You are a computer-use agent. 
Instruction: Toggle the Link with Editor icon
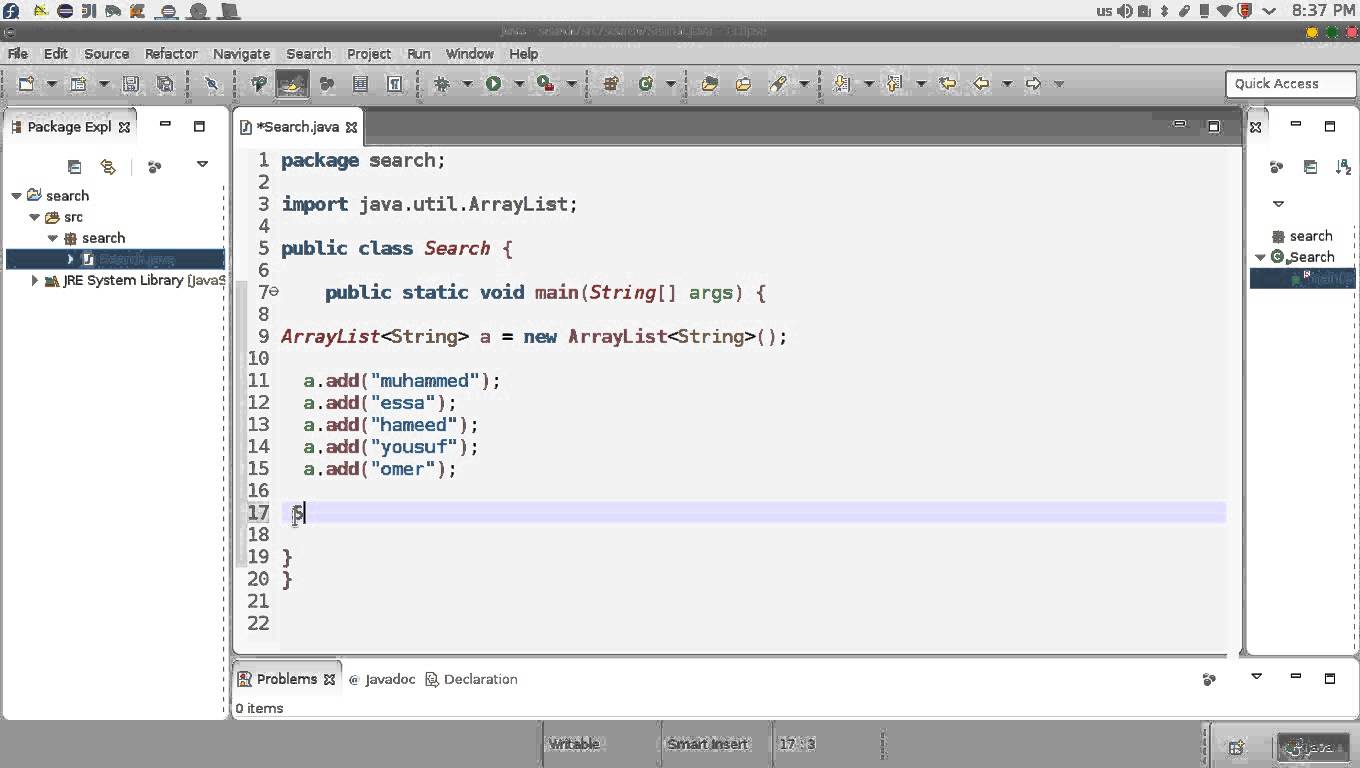point(108,167)
